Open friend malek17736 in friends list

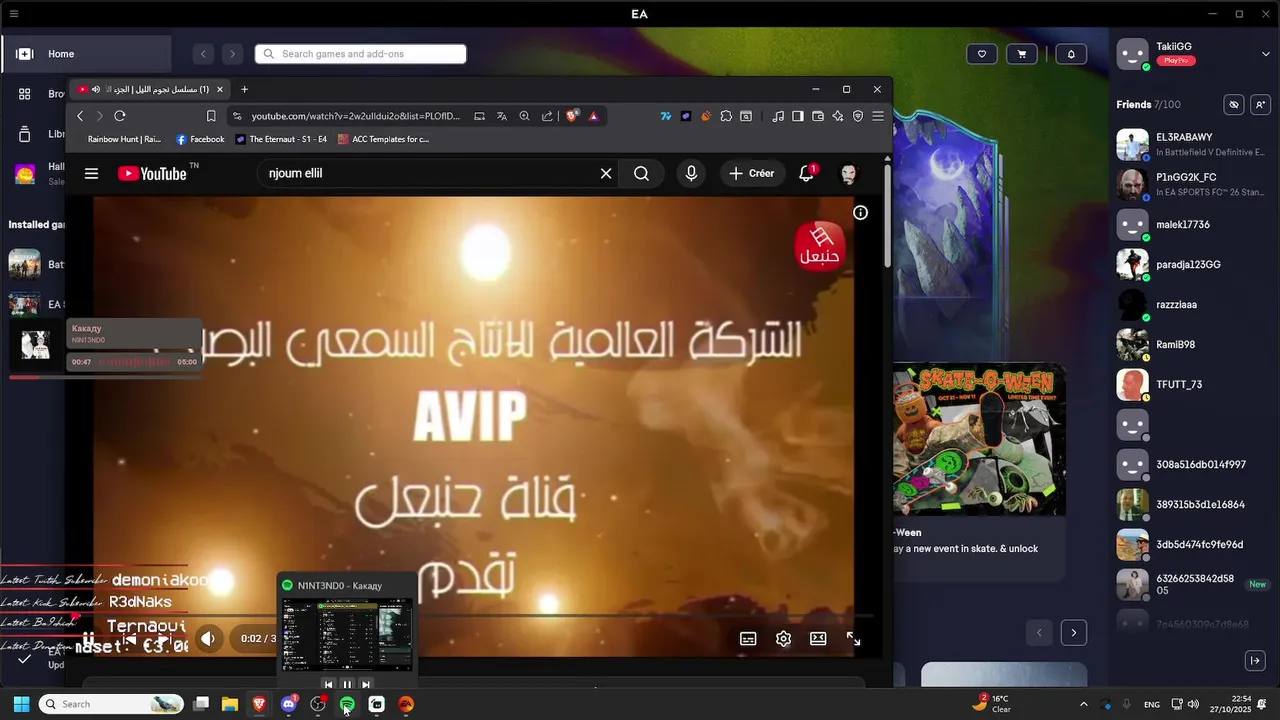click(x=1192, y=224)
